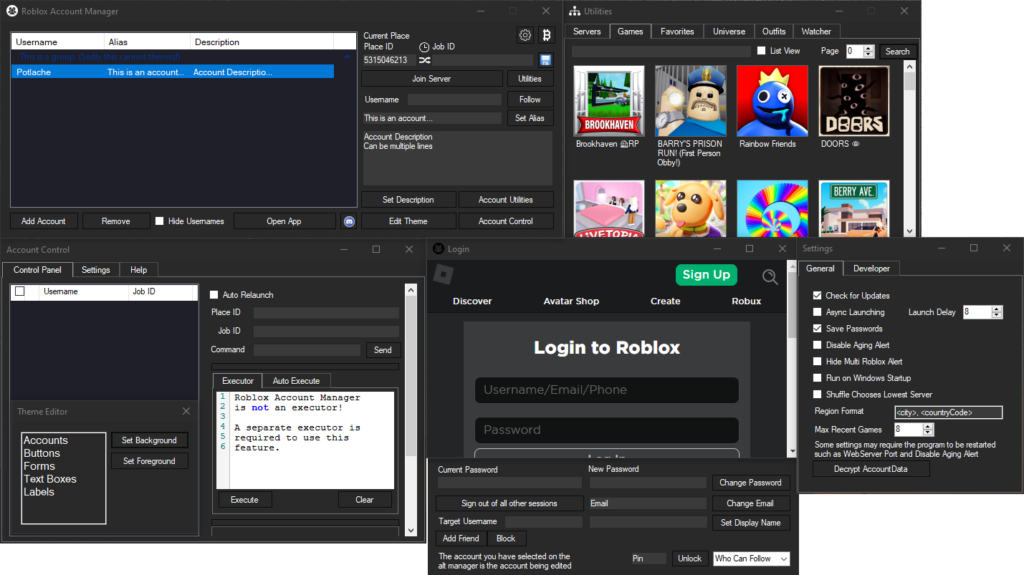Screen dimensions: 1024x575
Task: Click the Username/Email/Phone field
Action: tap(607, 390)
